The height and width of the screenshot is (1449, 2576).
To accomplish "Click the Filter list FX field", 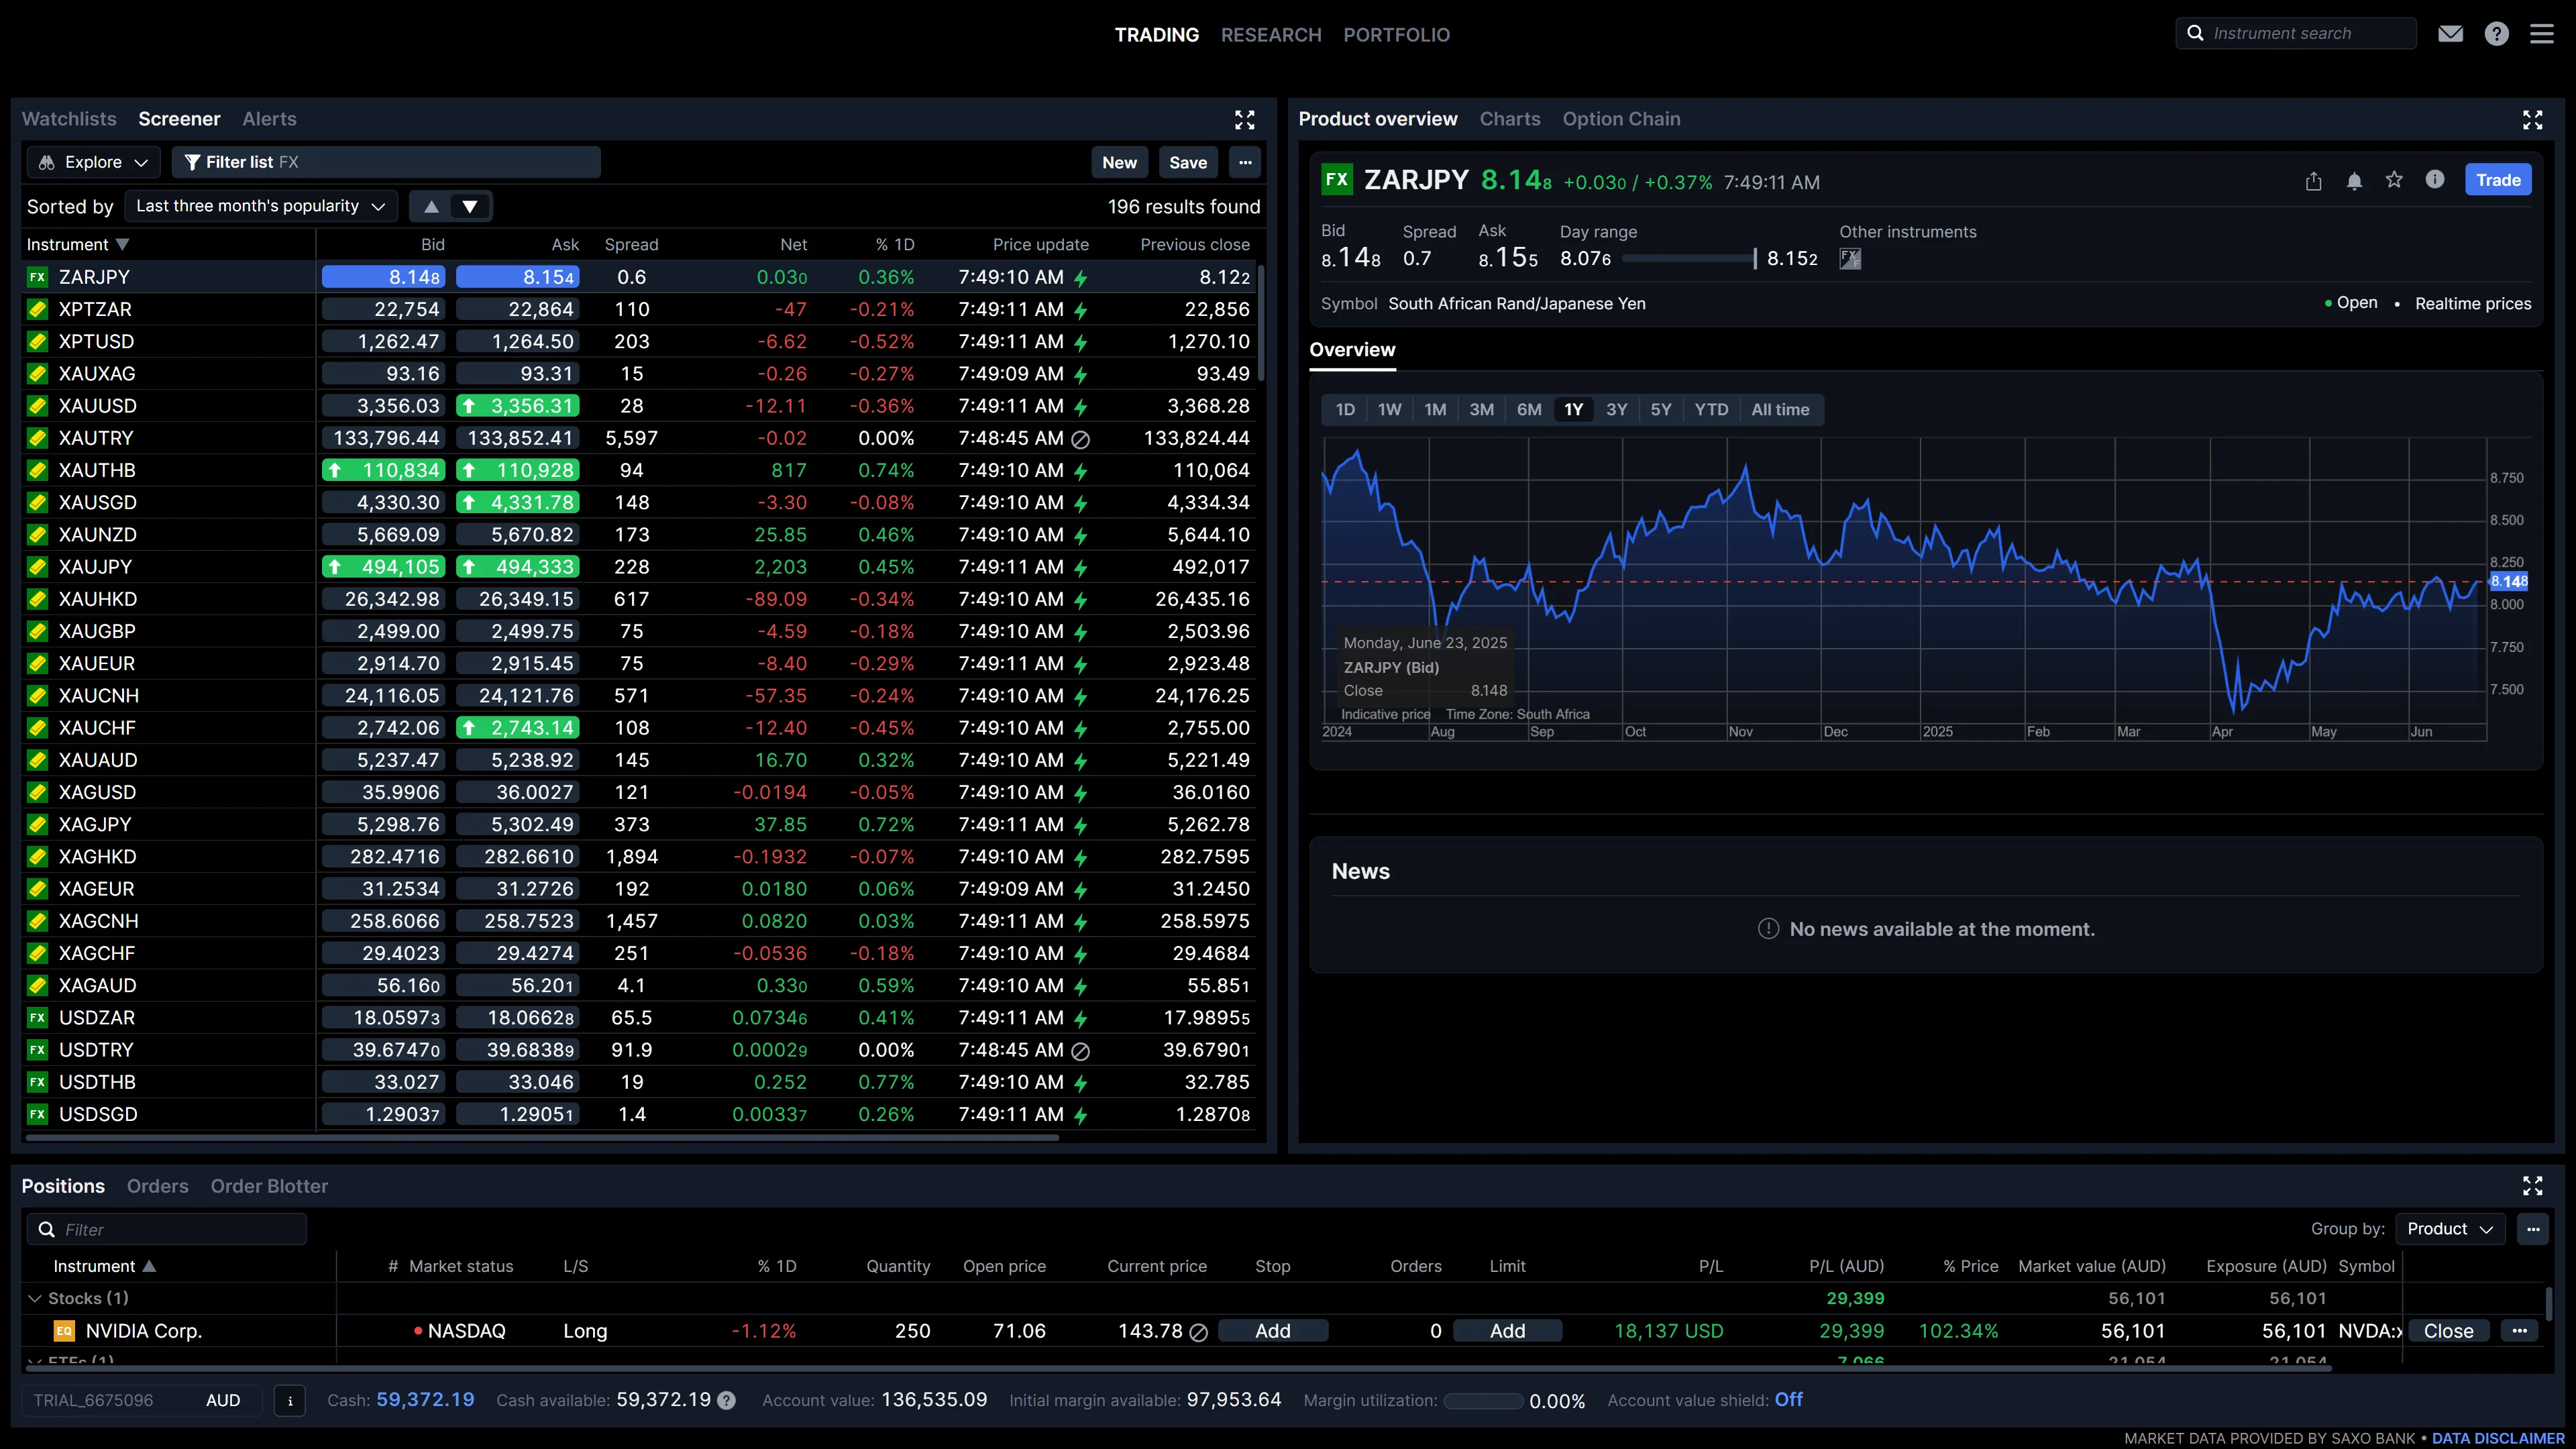I will 386,162.
